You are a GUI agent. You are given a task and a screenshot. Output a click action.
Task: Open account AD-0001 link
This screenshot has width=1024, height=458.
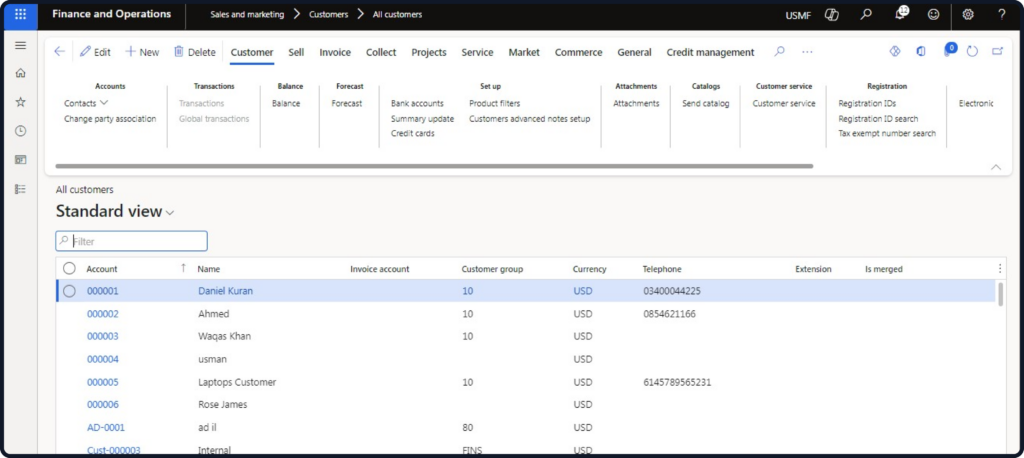[x=106, y=427]
